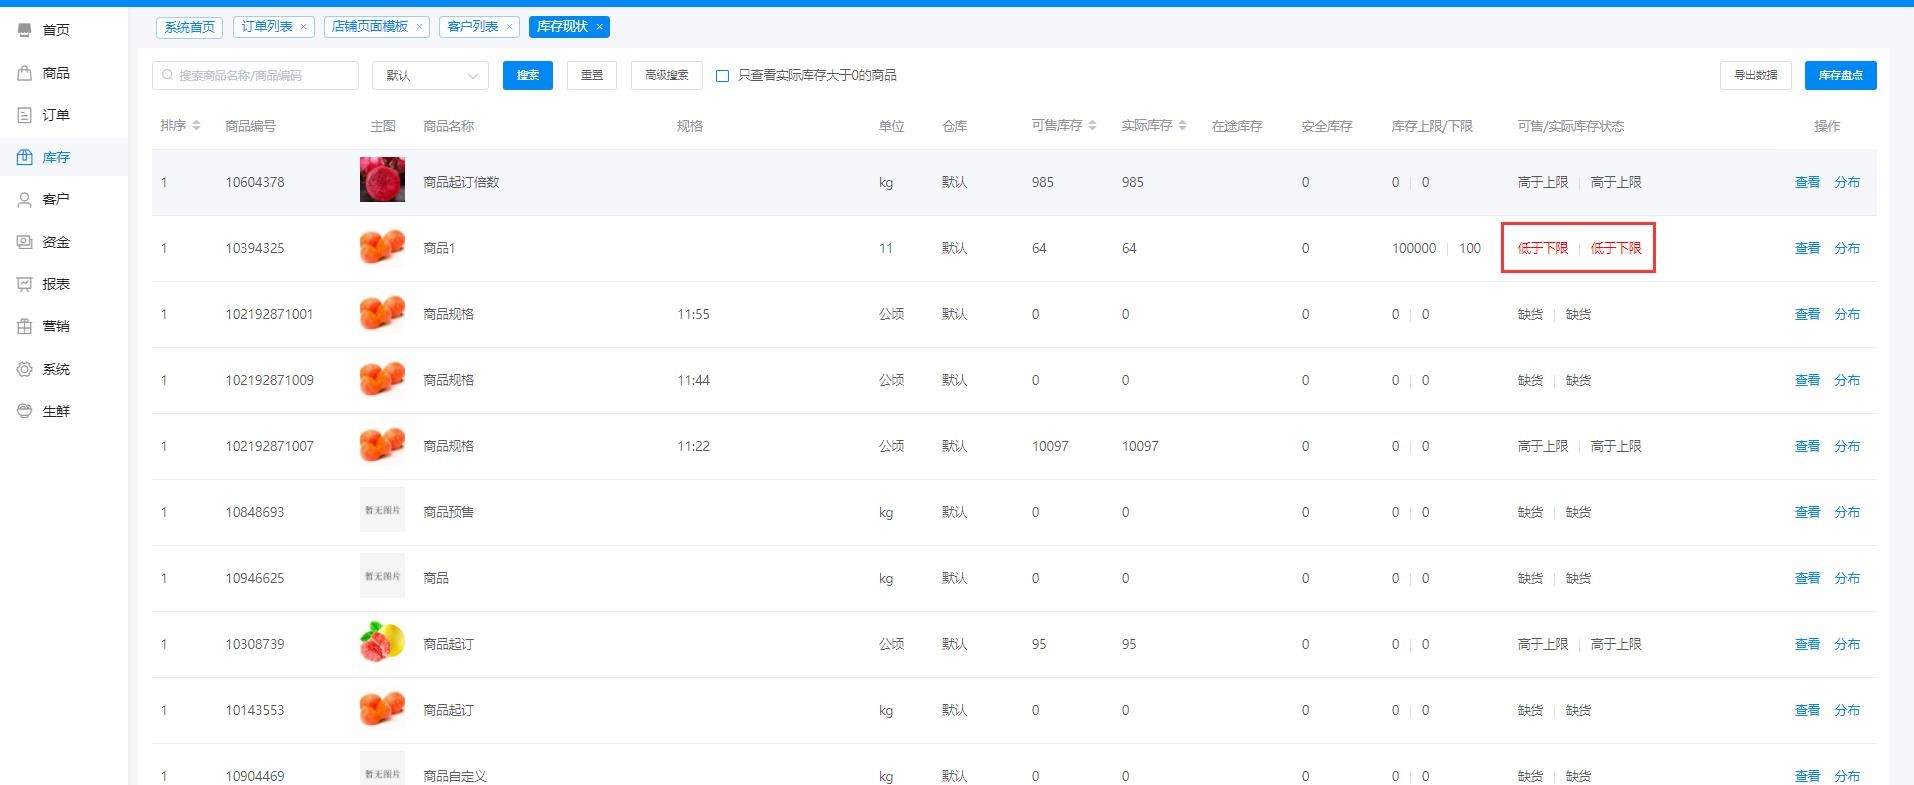Sort by 可售库存 column arrows
This screenshot has width=1914, height=785.
coord(1092,126)
